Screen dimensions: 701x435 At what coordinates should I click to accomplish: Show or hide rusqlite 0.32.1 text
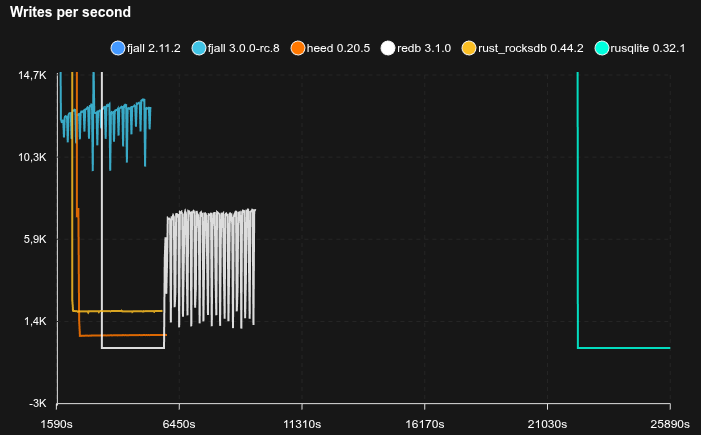tap(648, 48)
